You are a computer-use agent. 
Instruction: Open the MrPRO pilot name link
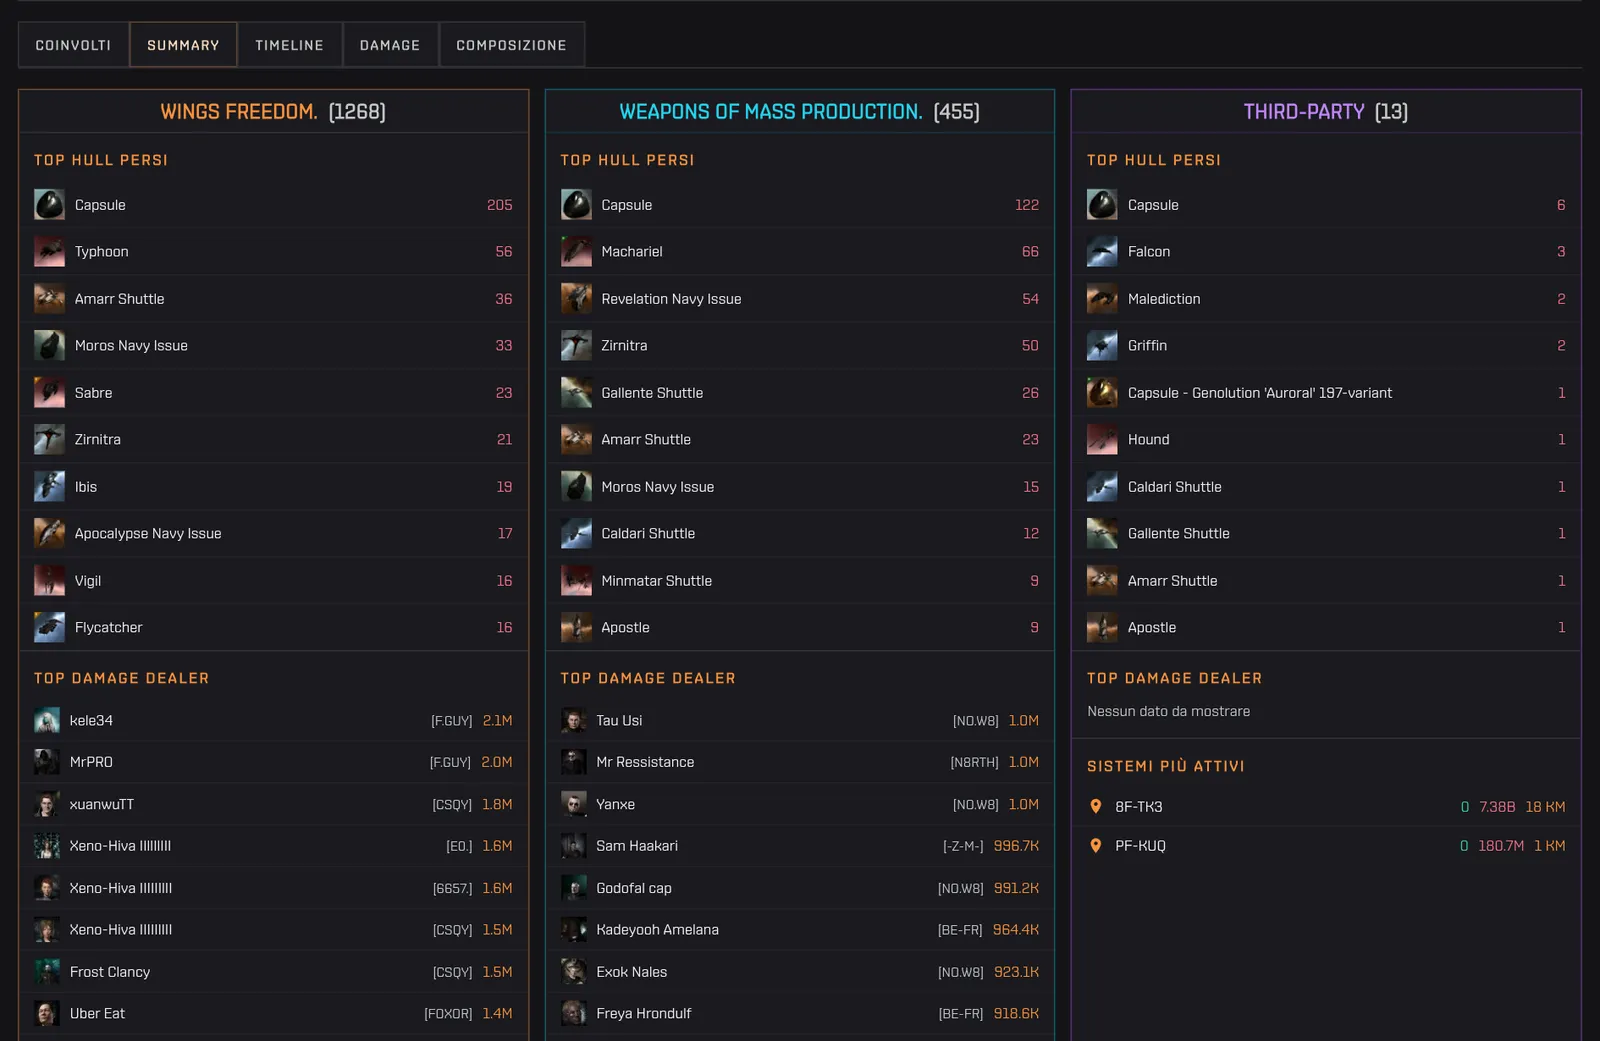point(91,762)
